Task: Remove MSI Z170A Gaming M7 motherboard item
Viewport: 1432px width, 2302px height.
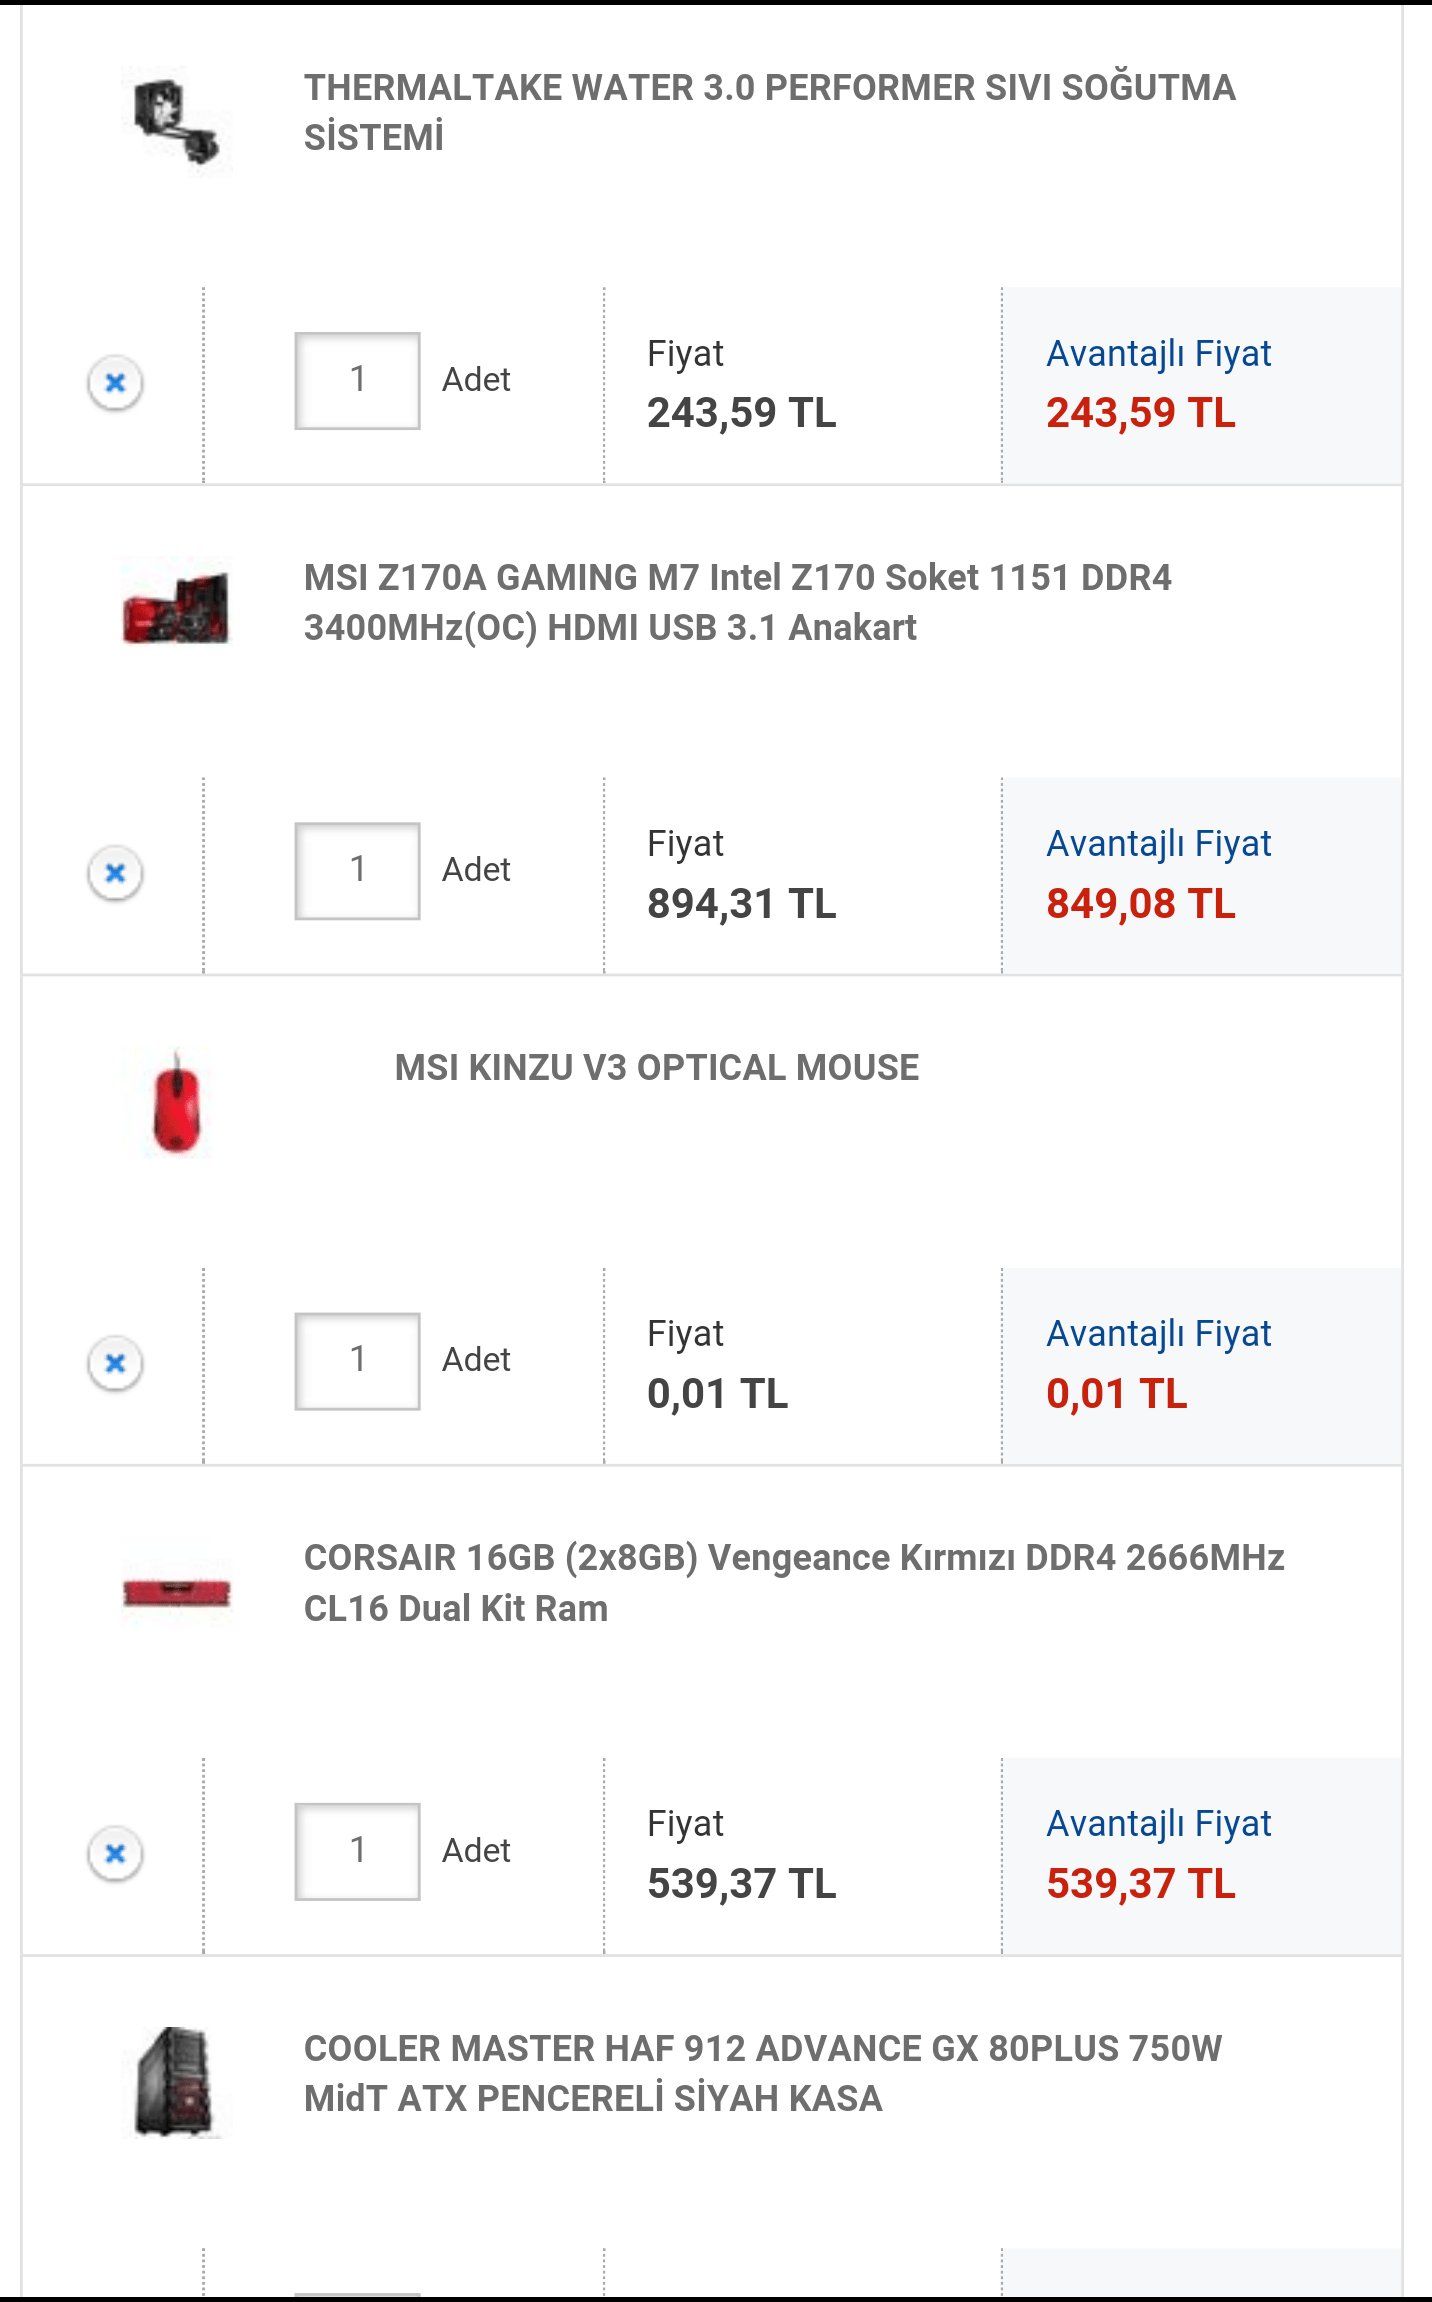Action: tap(115, 872)
